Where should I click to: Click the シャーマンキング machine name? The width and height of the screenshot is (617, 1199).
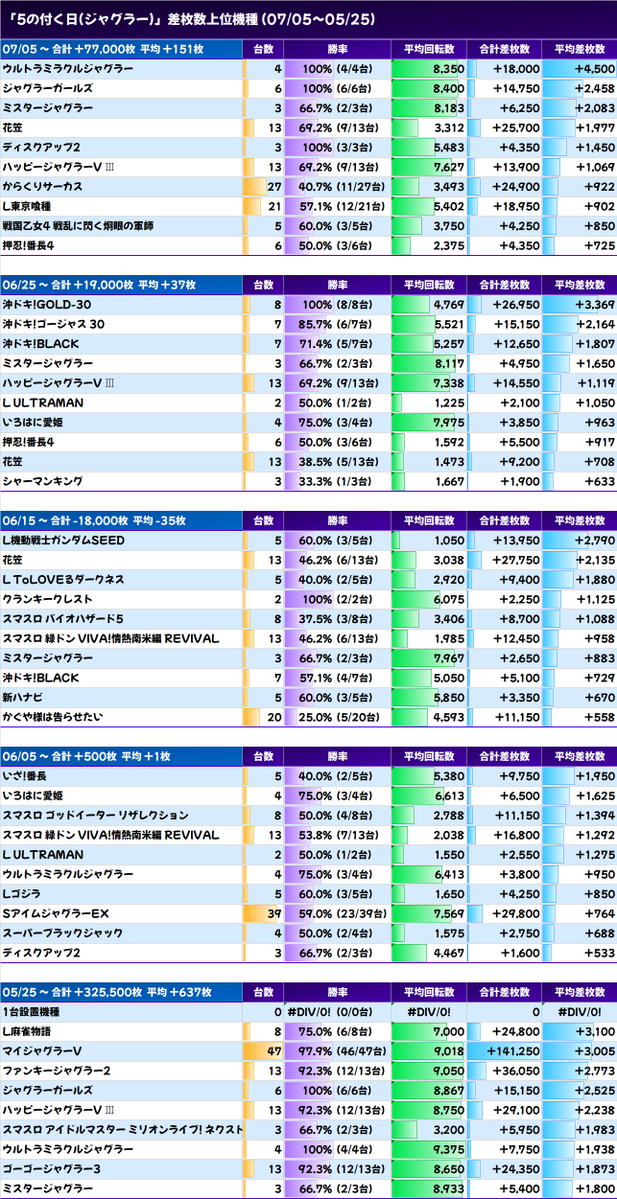click(43, 481)
